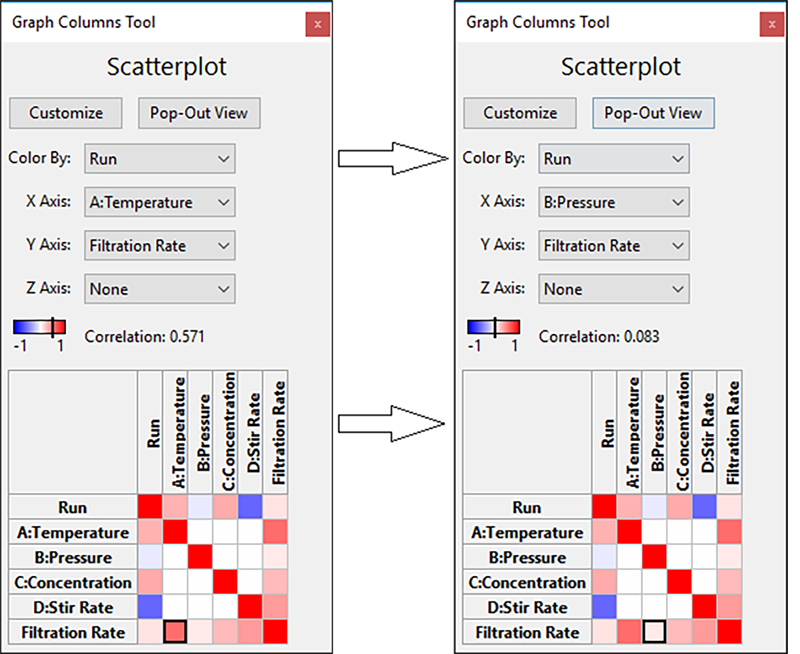Close the left Graph Columns Tool window
Screen dimensions: 800x654
coord(317,24)
